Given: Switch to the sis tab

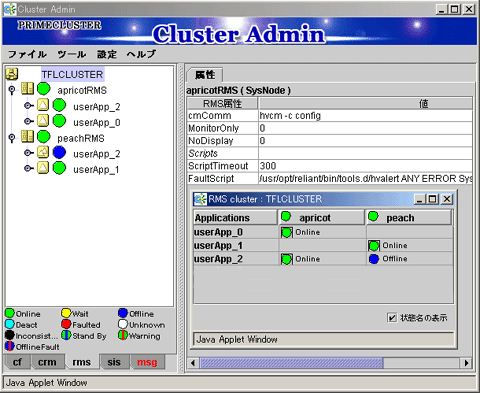Looking at the screenshot, I should tap(114, 362).
